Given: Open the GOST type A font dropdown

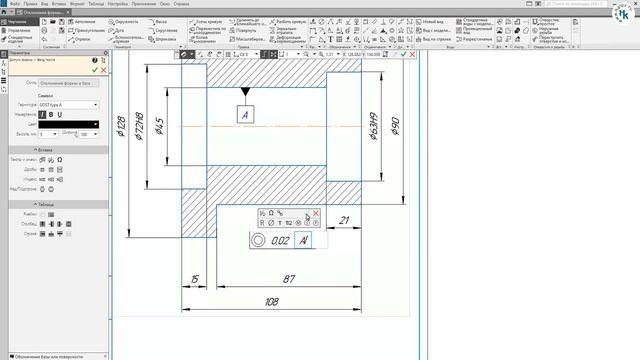Looking at the screenshot, I should (x=69, y=105).
